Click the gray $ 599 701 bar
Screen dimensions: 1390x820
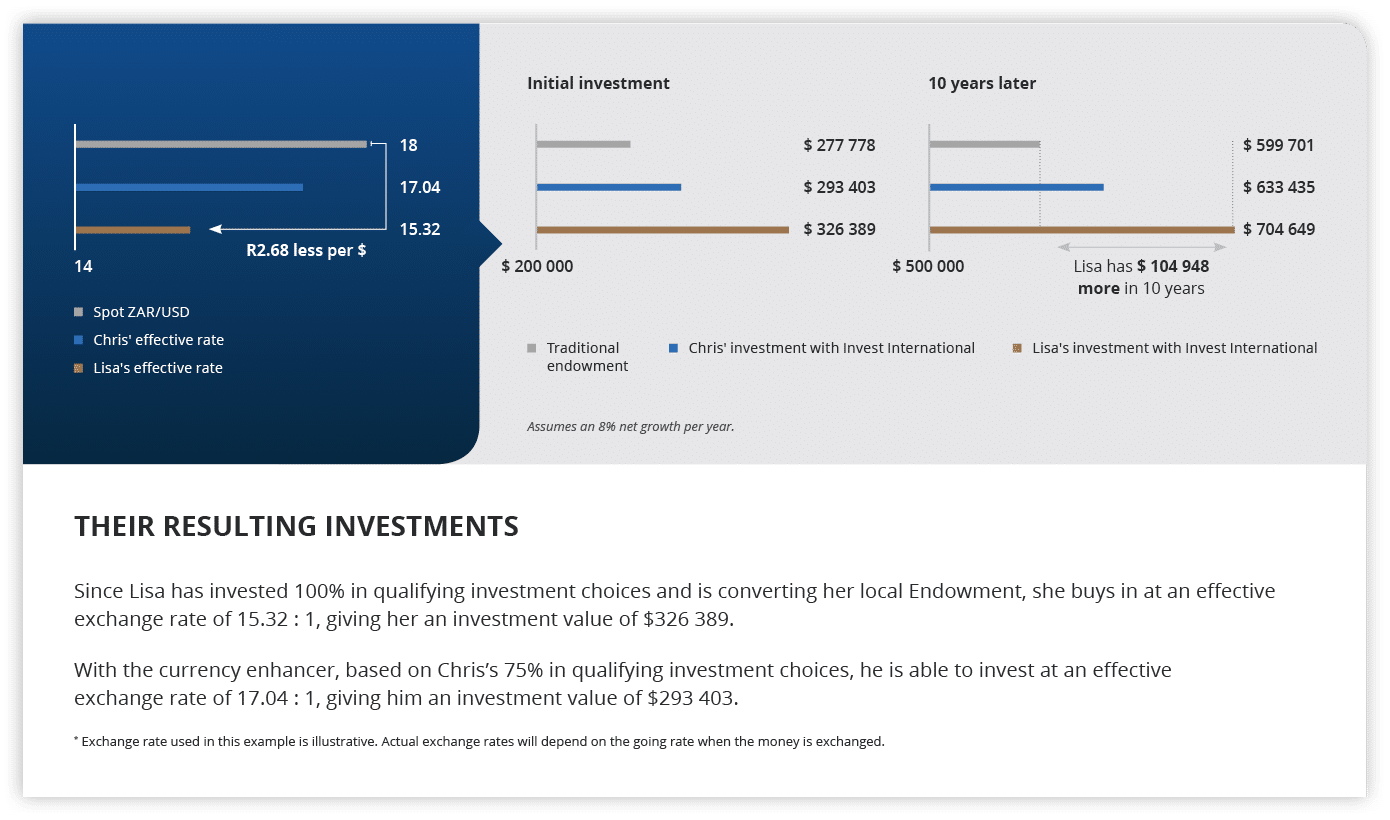click(x=984, y=144)
